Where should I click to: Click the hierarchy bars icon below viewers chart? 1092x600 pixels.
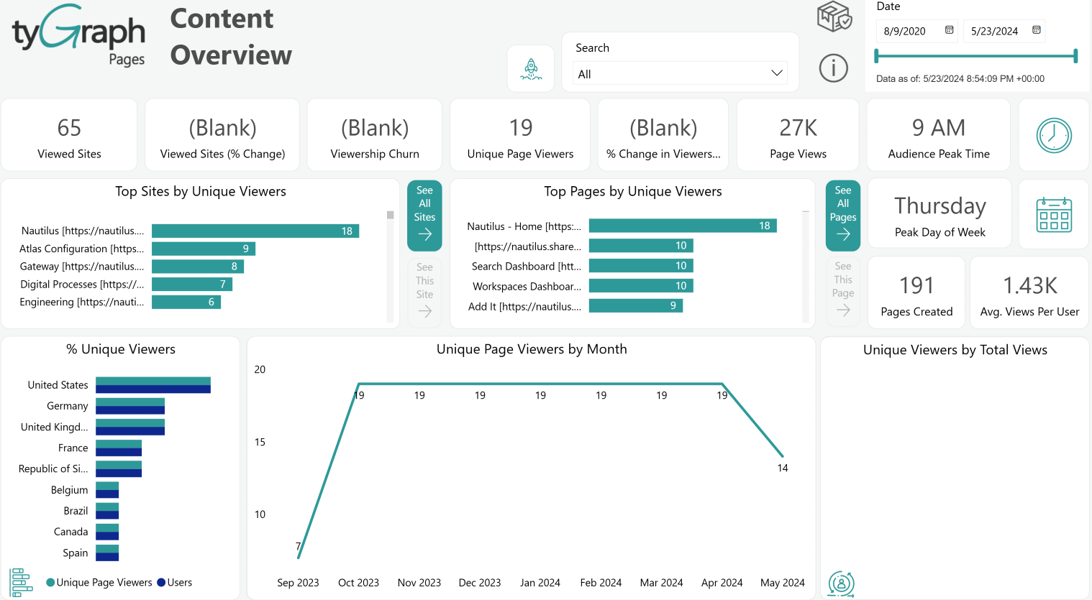click(21, 583)
